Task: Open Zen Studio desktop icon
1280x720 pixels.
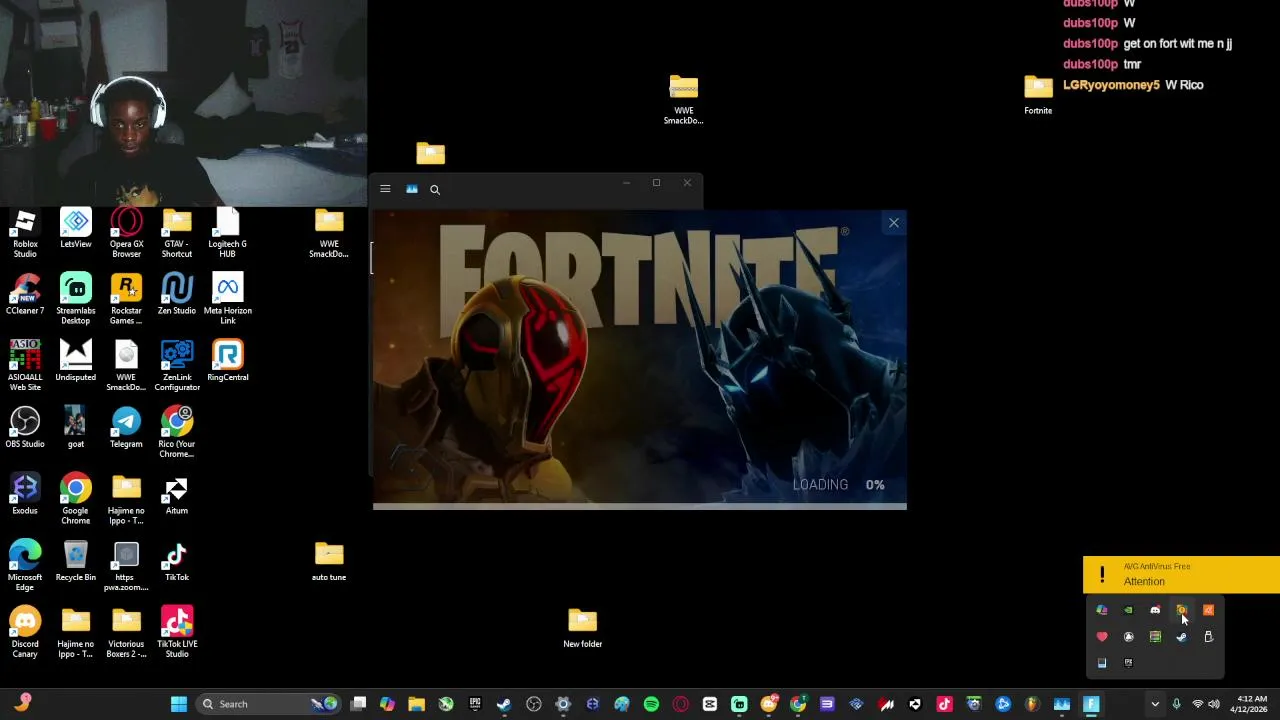Action: (177, 295)
